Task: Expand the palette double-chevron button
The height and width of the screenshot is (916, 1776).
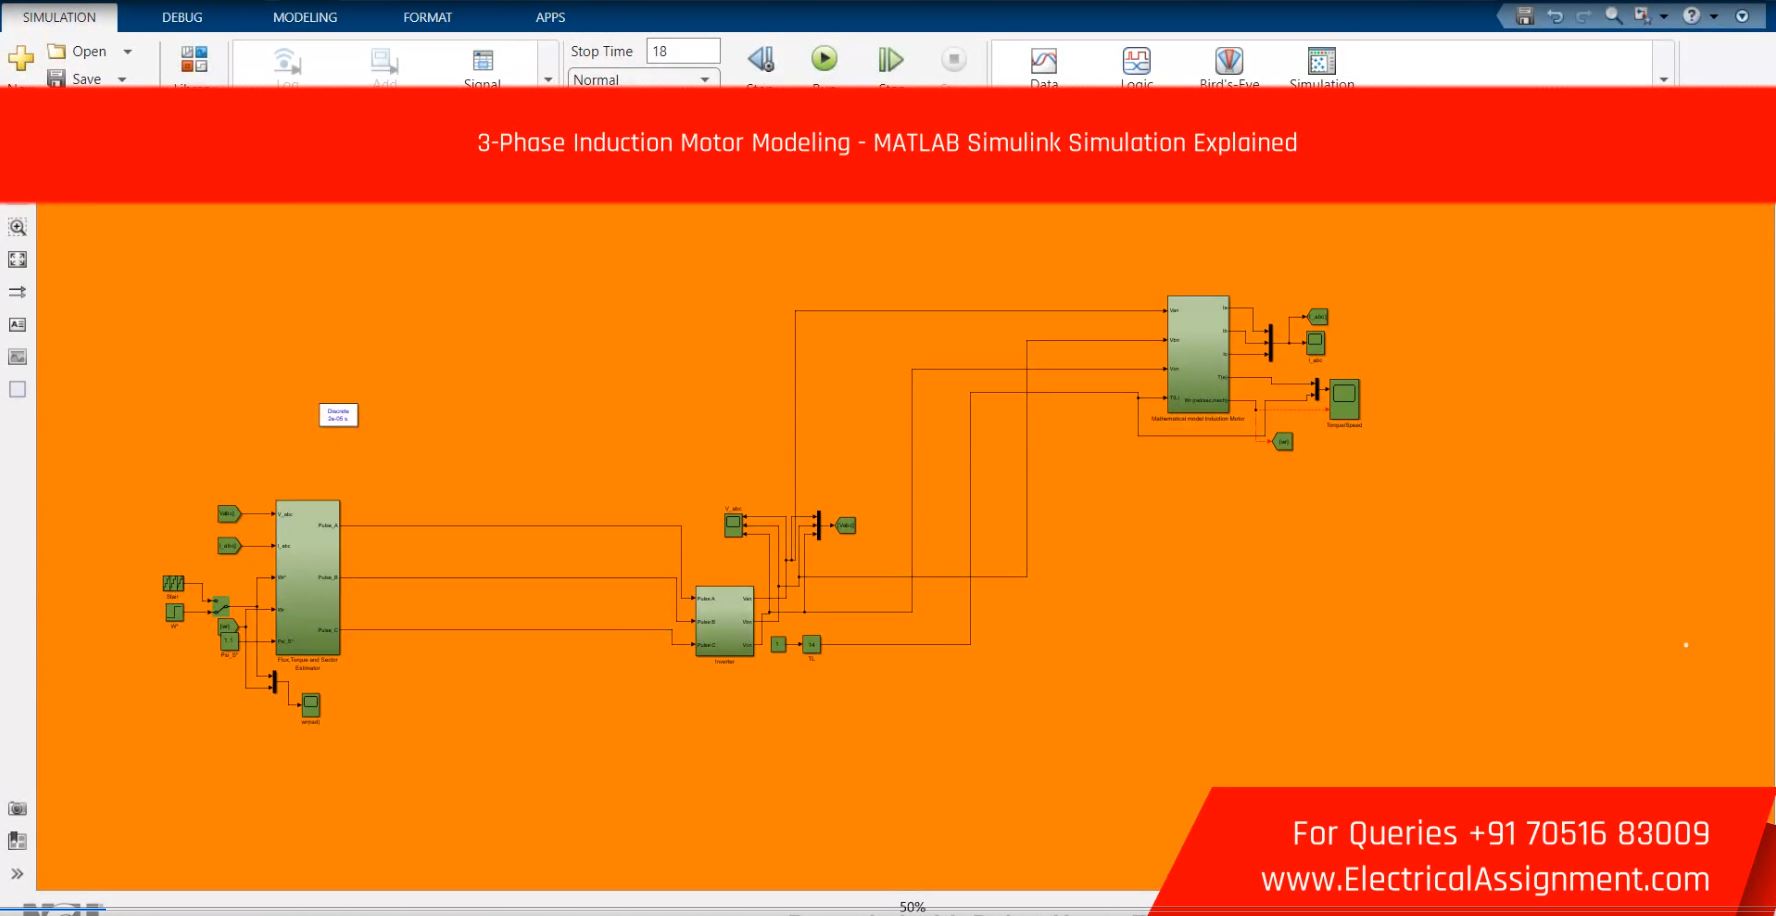Action: coord(18,873)
